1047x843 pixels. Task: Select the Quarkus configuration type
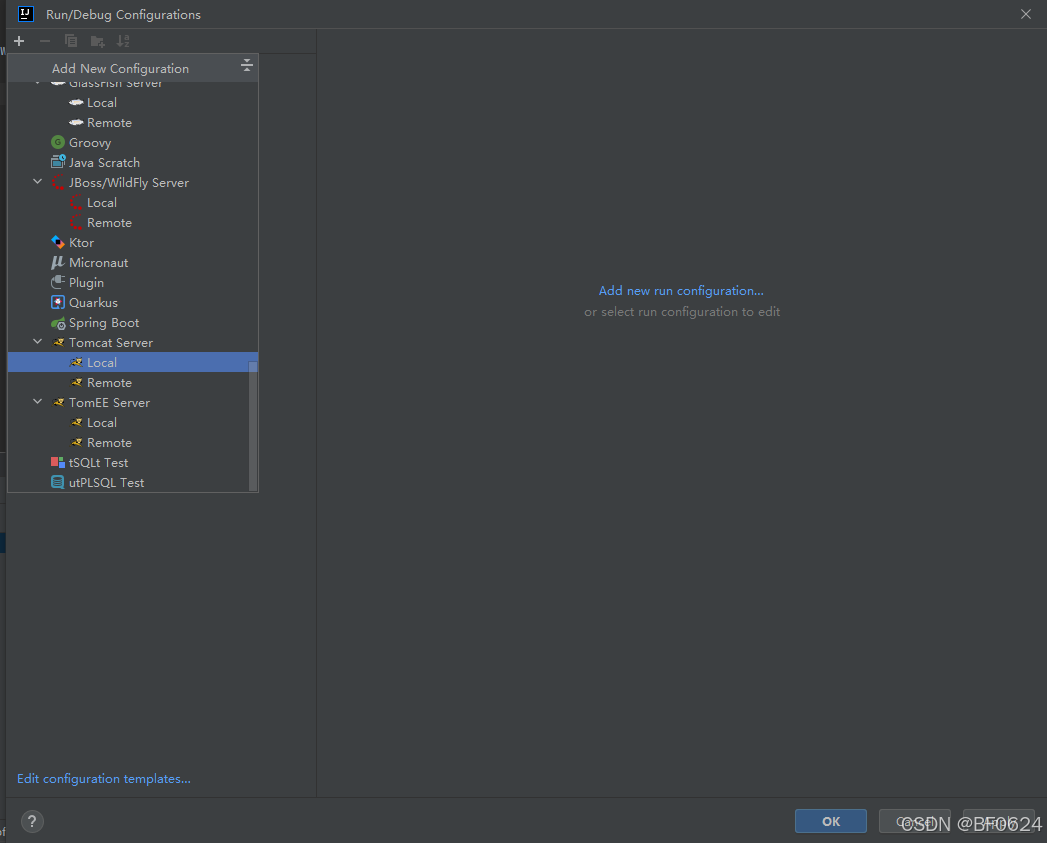132,303
